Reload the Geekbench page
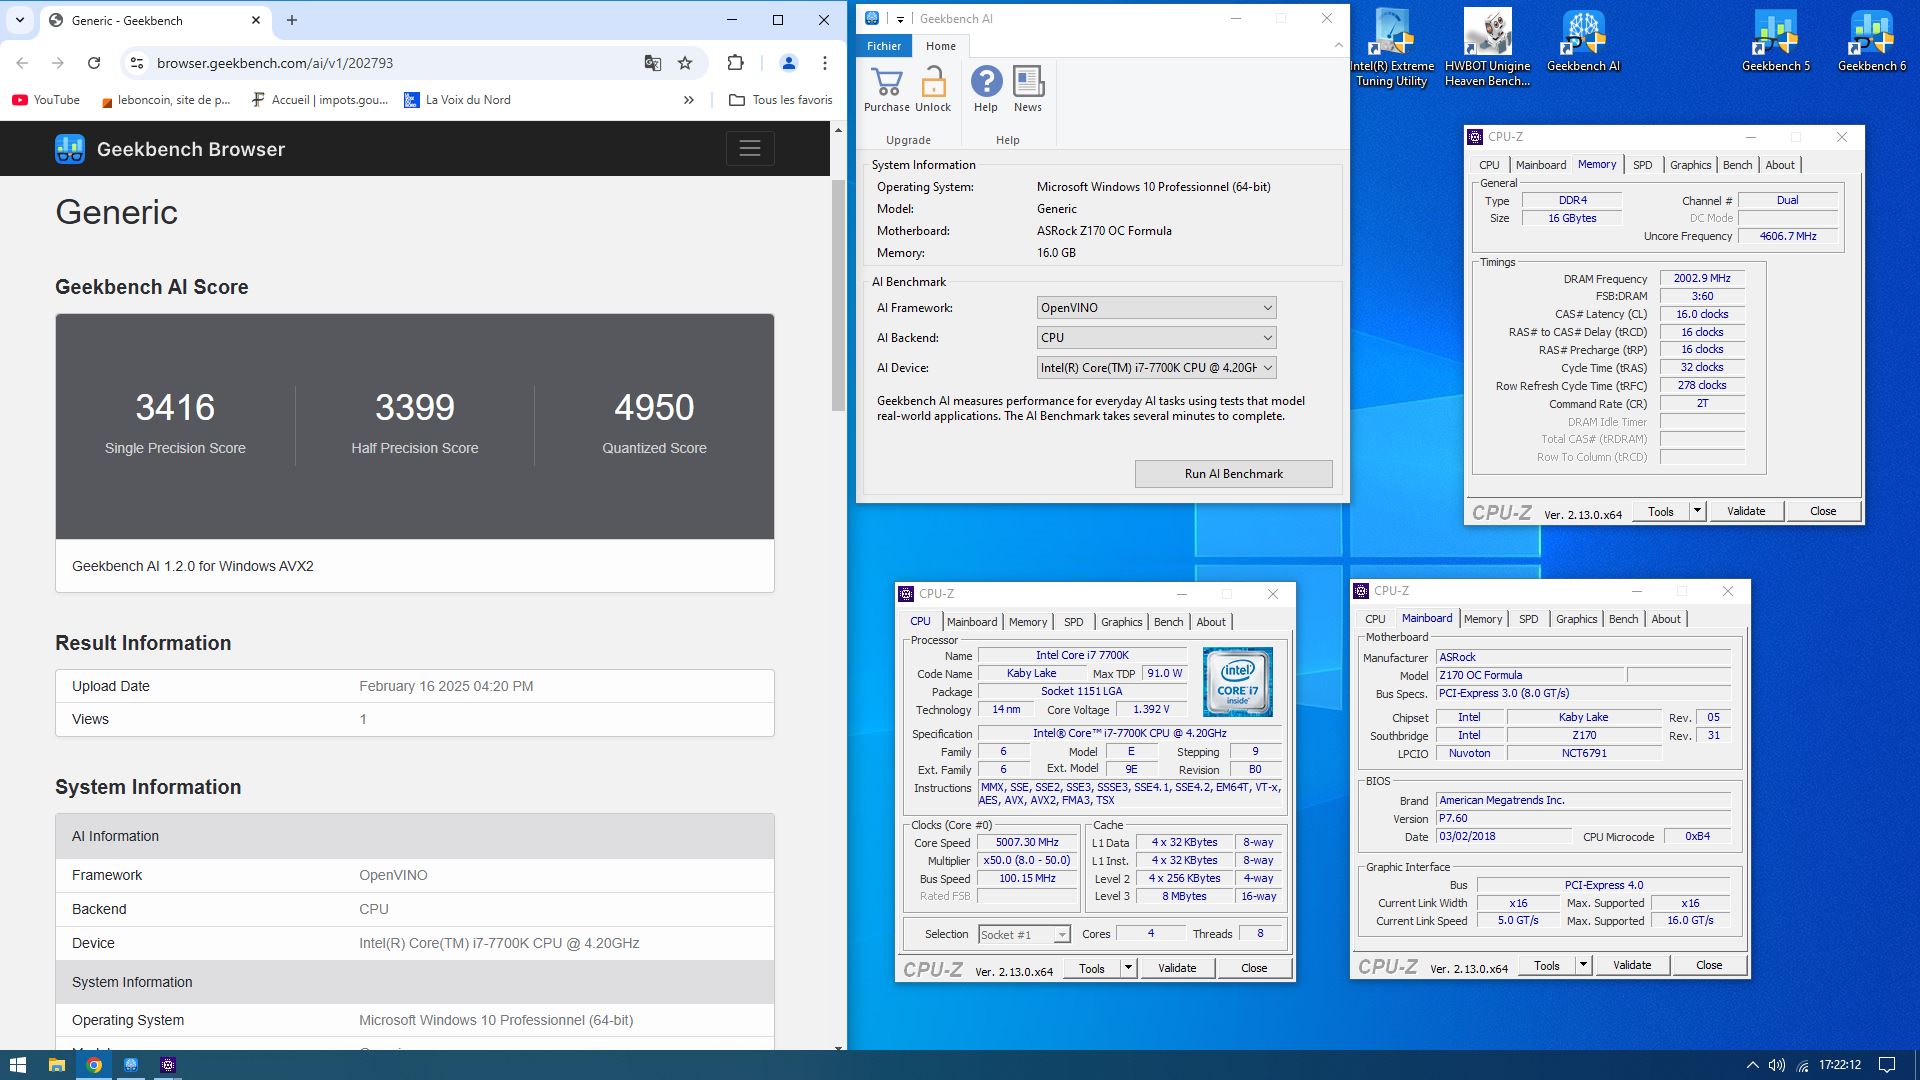1920x1080 pixels. click(x=94, y=63)
